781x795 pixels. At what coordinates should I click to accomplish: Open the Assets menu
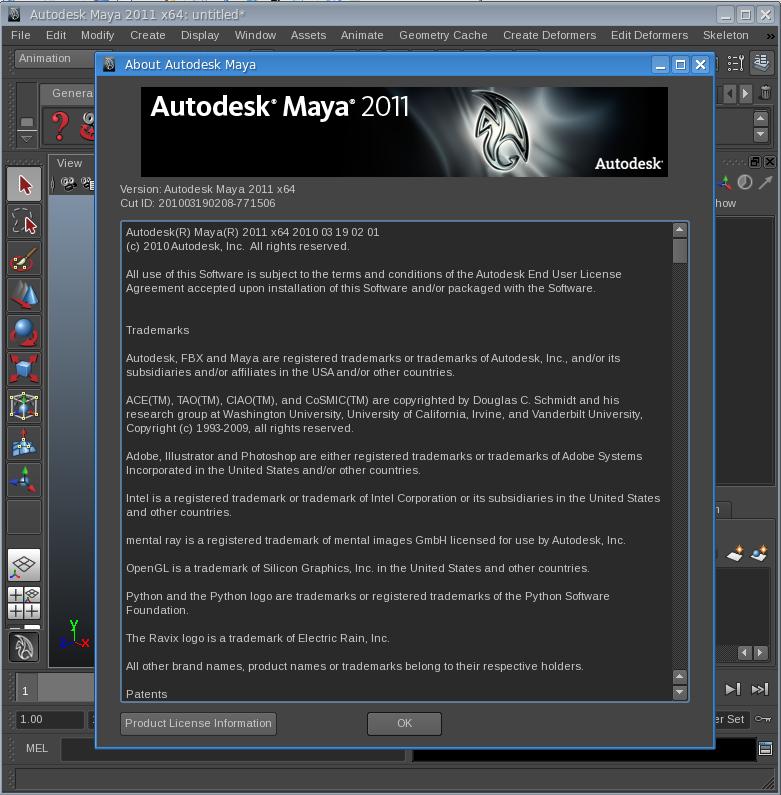(308, 35)
